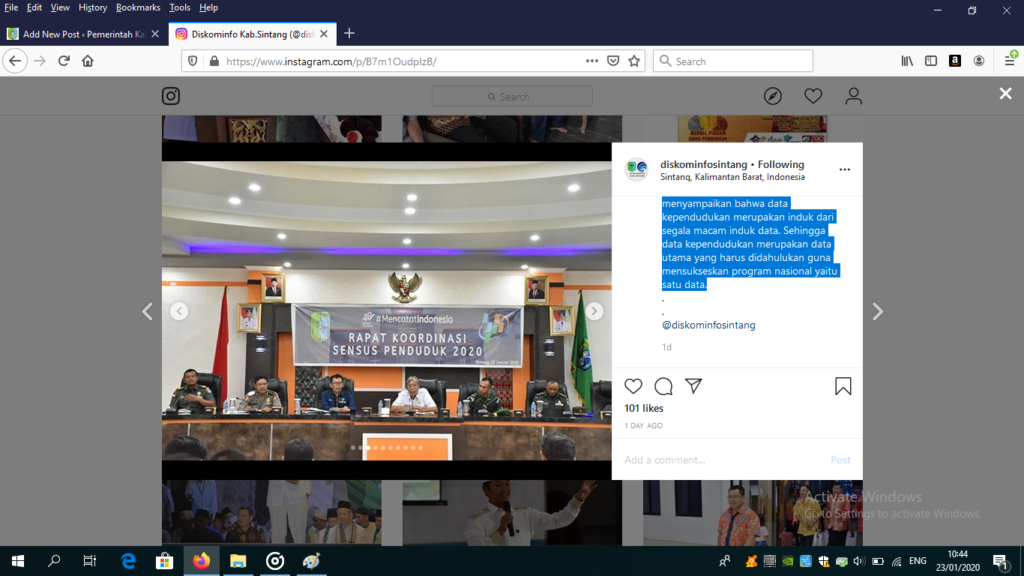This screenshot has height=576, width=1024.
Task: Toggle the star to bookmark this page
Action: click(634, 61)
